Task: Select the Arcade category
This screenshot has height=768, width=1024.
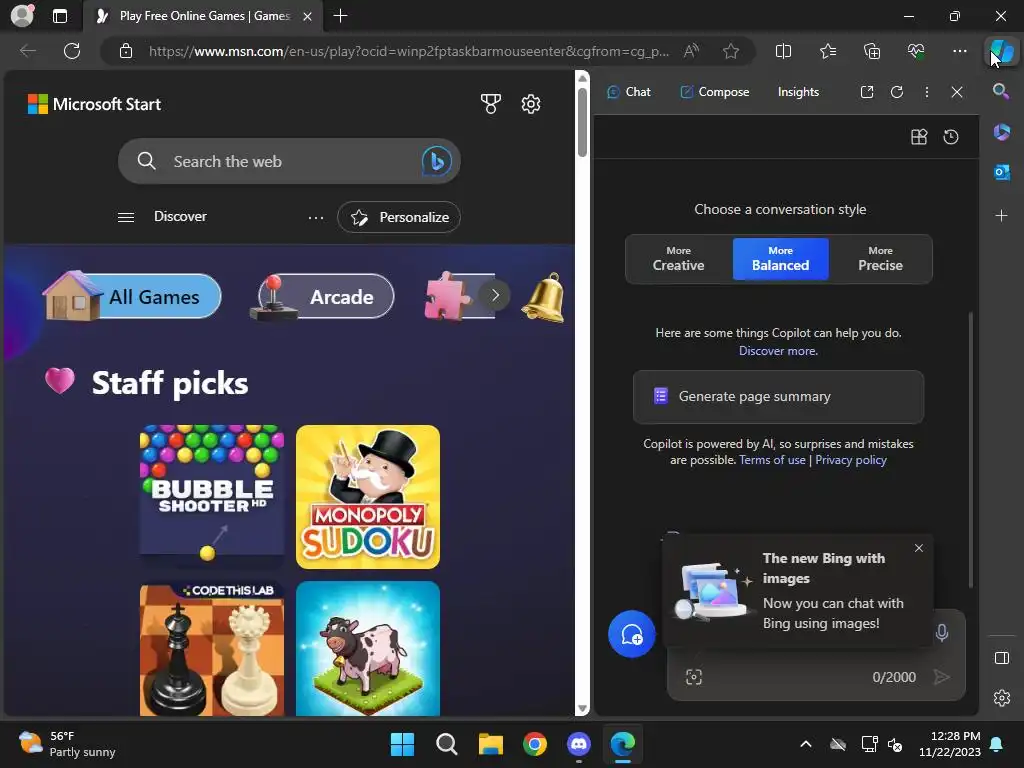Action: pos(323,296)
